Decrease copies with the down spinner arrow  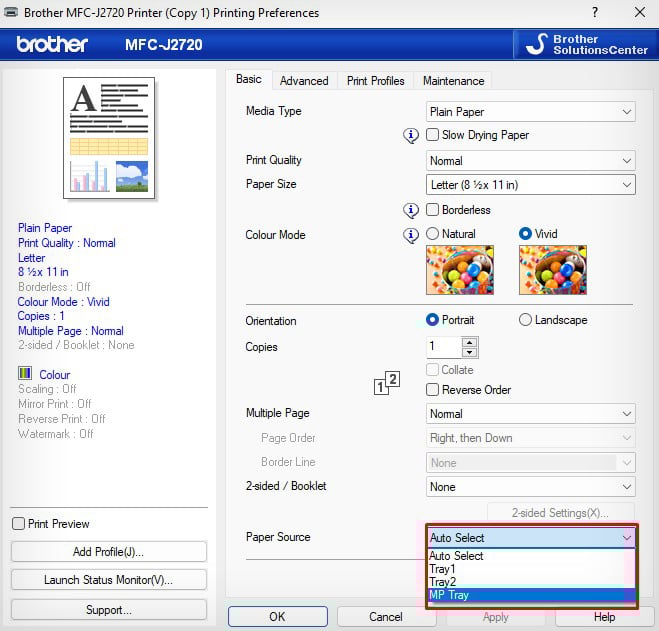coord(469,352)
